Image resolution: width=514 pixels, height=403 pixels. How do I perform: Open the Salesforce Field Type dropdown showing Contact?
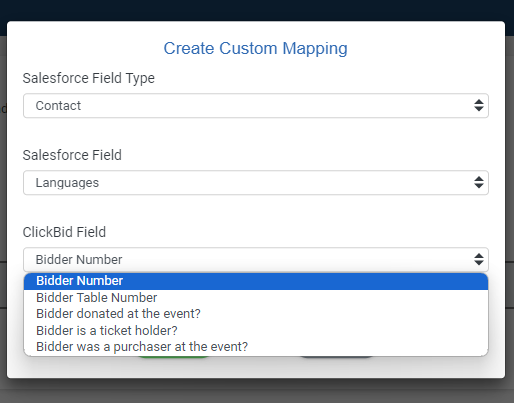[x=256, y=106]
